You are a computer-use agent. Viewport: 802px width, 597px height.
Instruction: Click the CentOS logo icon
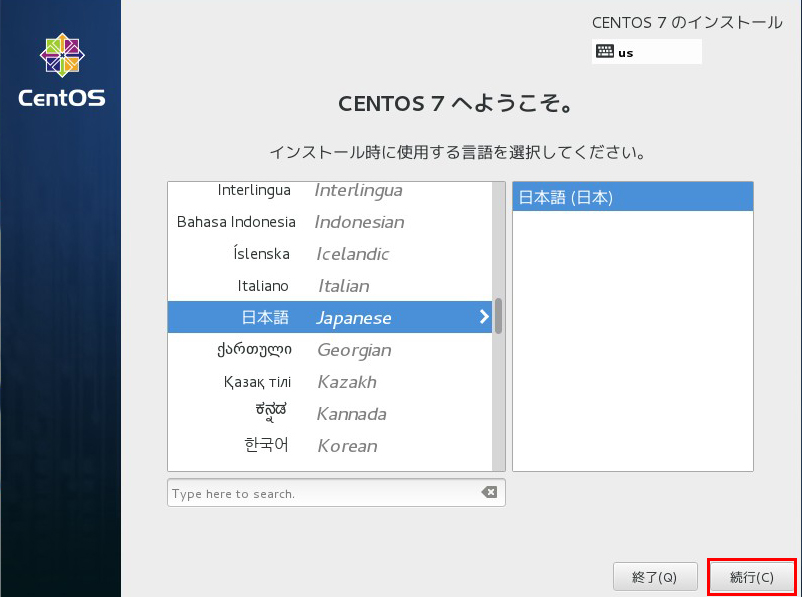61,56
